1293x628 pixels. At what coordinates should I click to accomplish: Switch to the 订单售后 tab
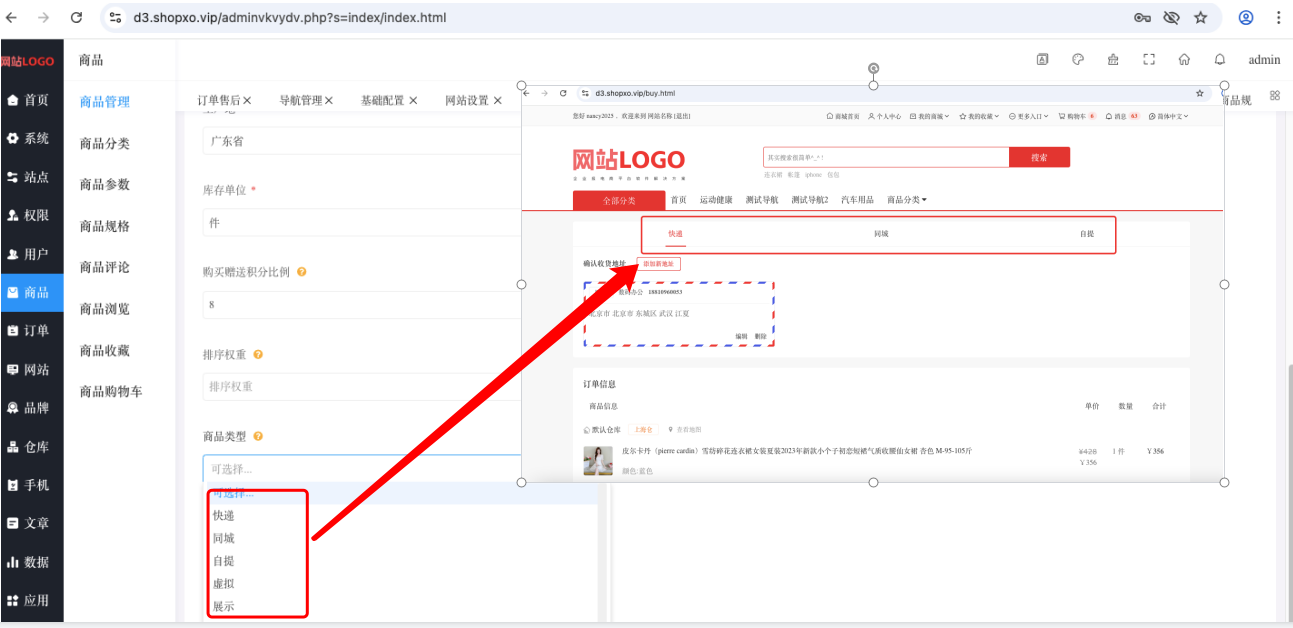218,100
